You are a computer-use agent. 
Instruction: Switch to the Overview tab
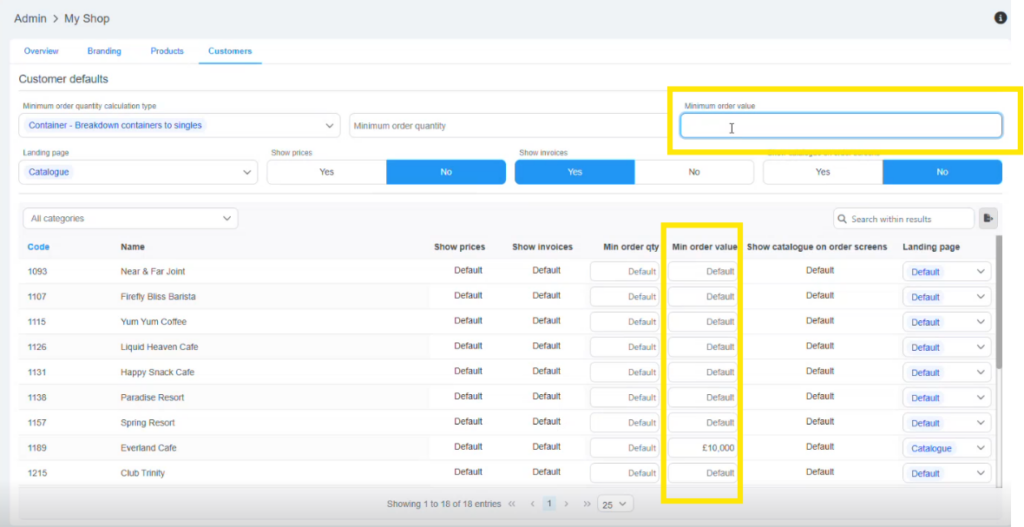point(41,51)
